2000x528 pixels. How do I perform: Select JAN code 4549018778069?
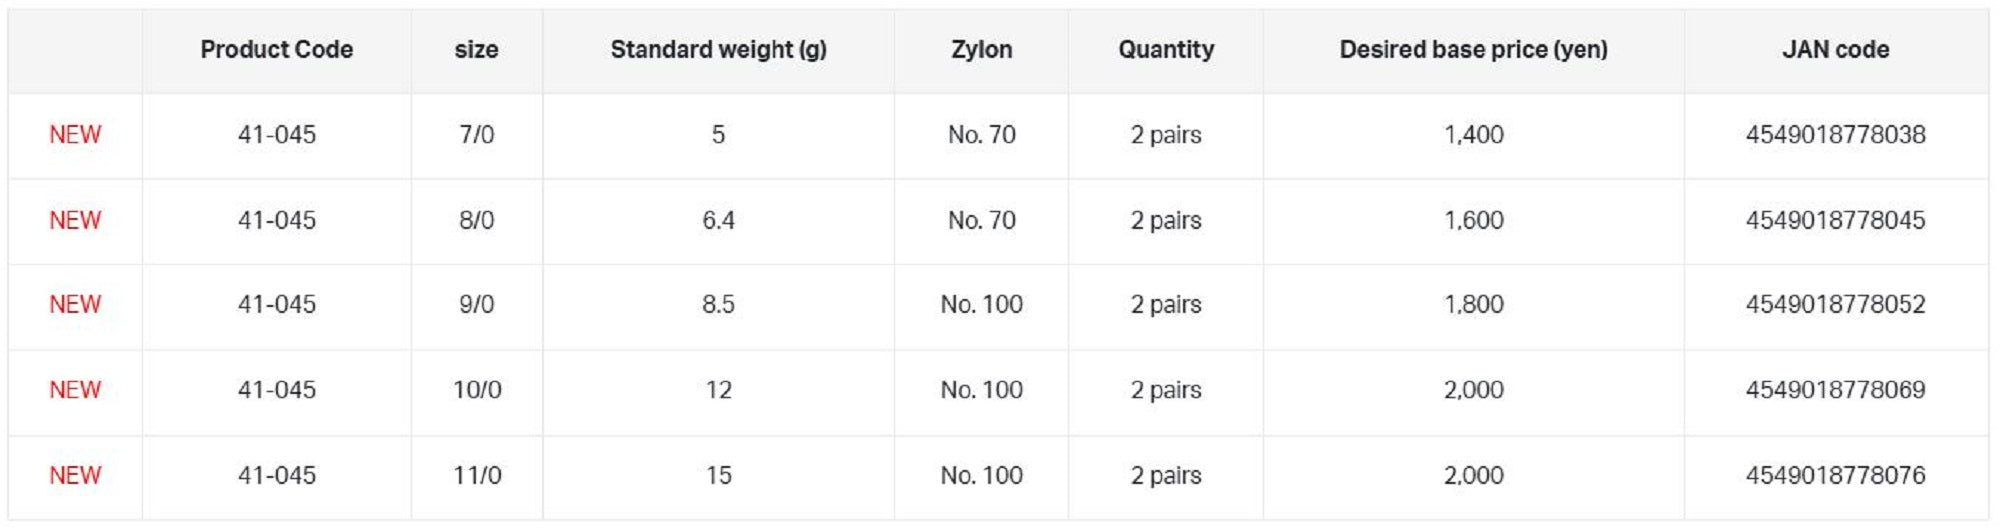point(1835,390)
